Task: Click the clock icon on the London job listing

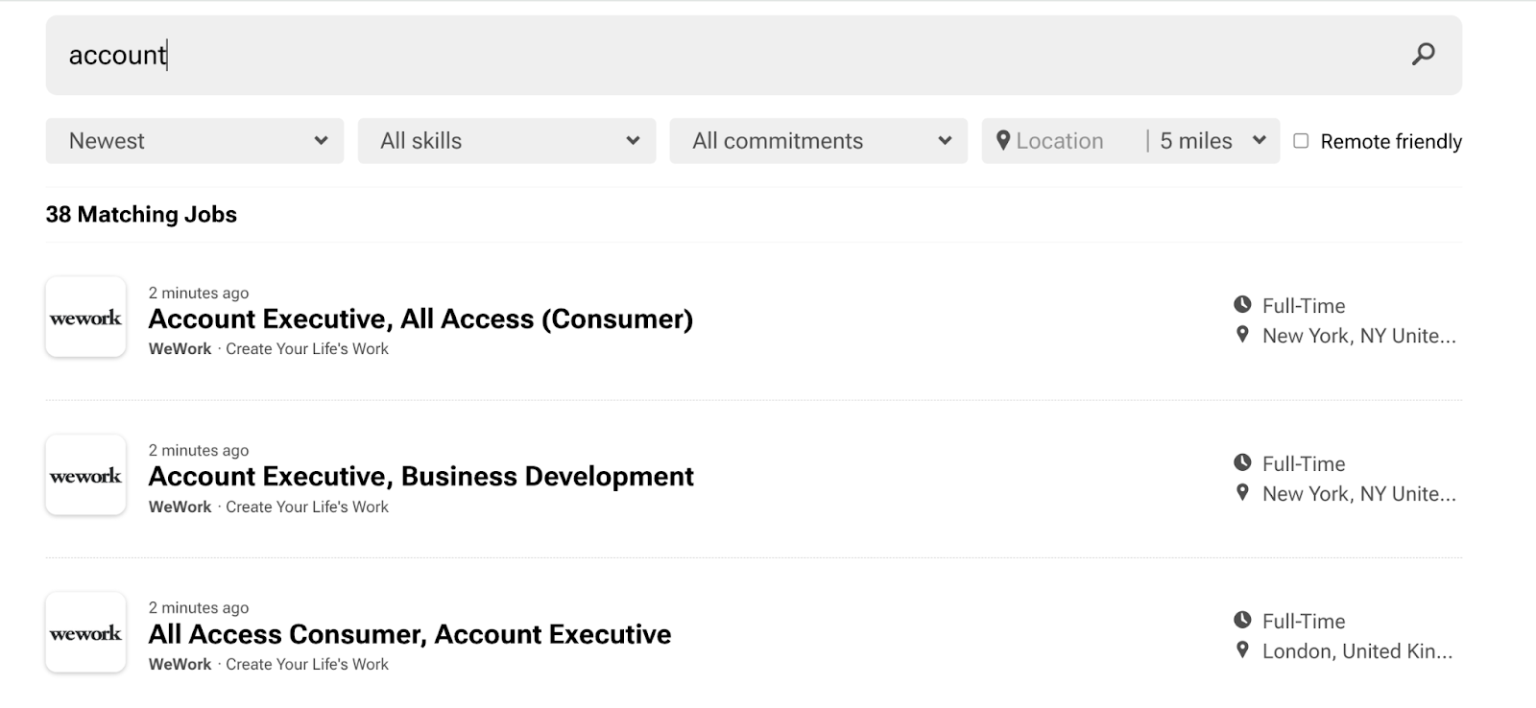Action: [1240, 621]
